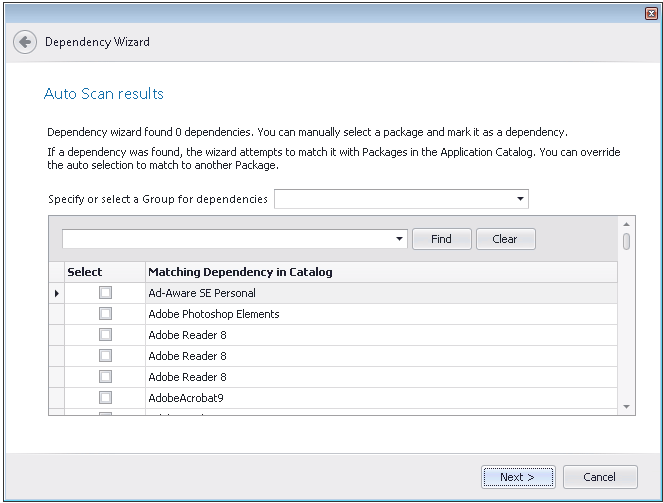Click the Select column header
The image size is (663, 503).
tap(85, 272)
